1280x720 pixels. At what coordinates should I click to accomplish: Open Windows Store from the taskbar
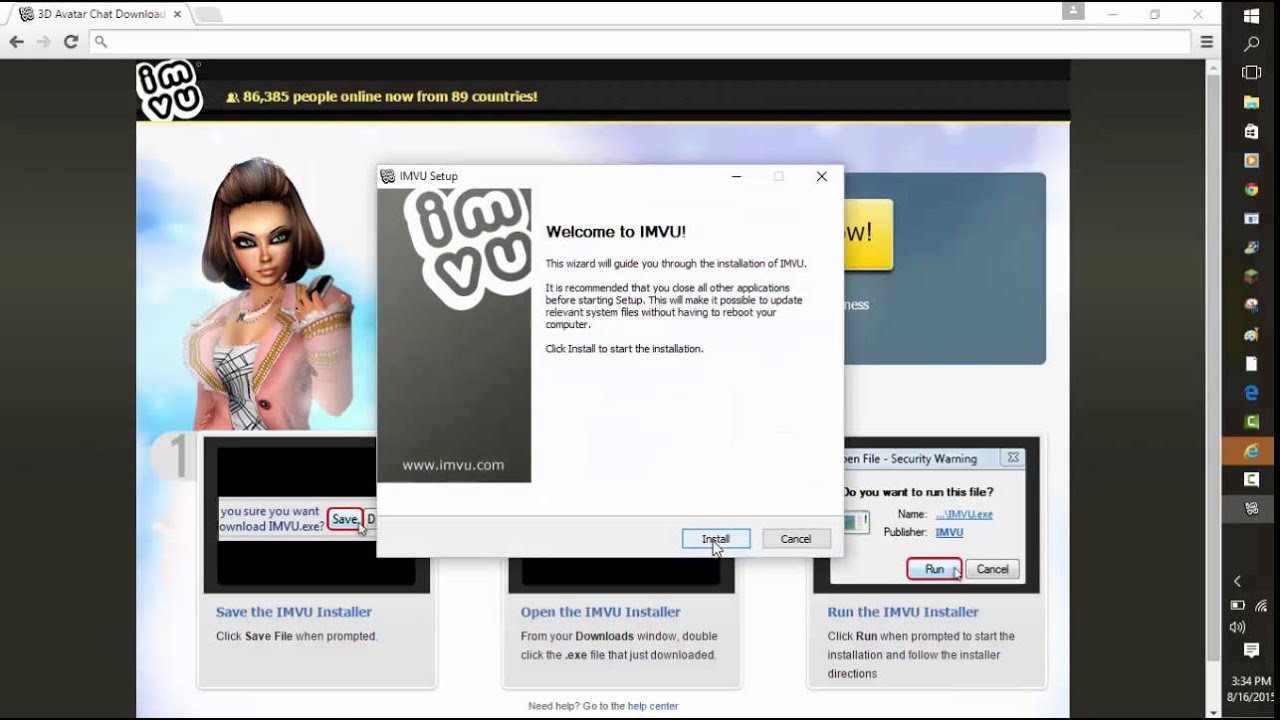tap(1251, 131)
